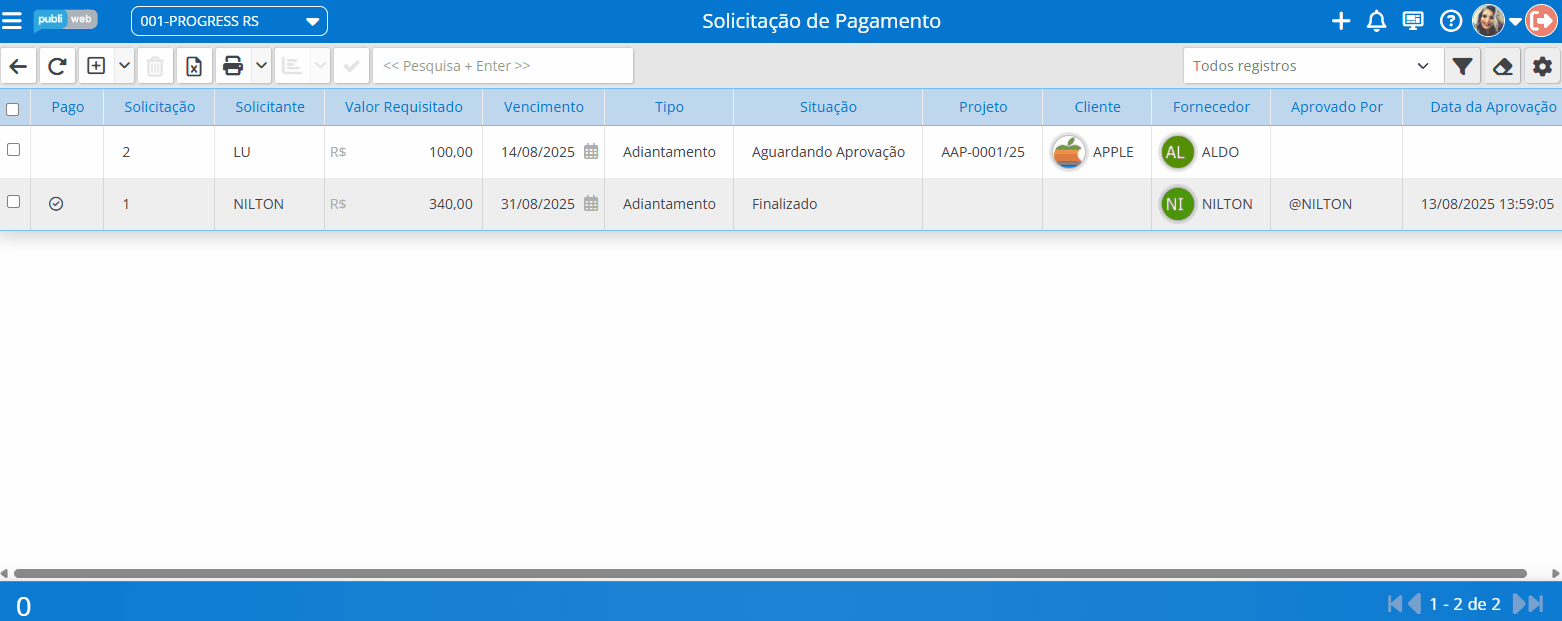Click the back arrow toolbar button
The width and height of the screenshot is (1562, 621).
(18, 66)
